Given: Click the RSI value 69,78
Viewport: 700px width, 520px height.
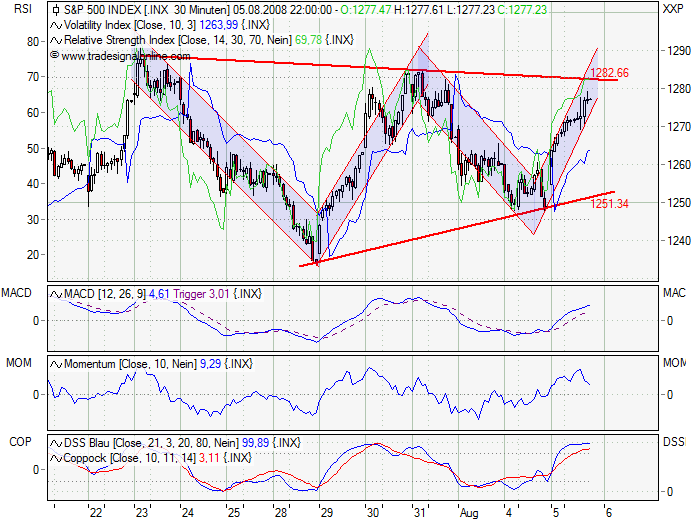Looking at the screenshot, I should 308,40.
